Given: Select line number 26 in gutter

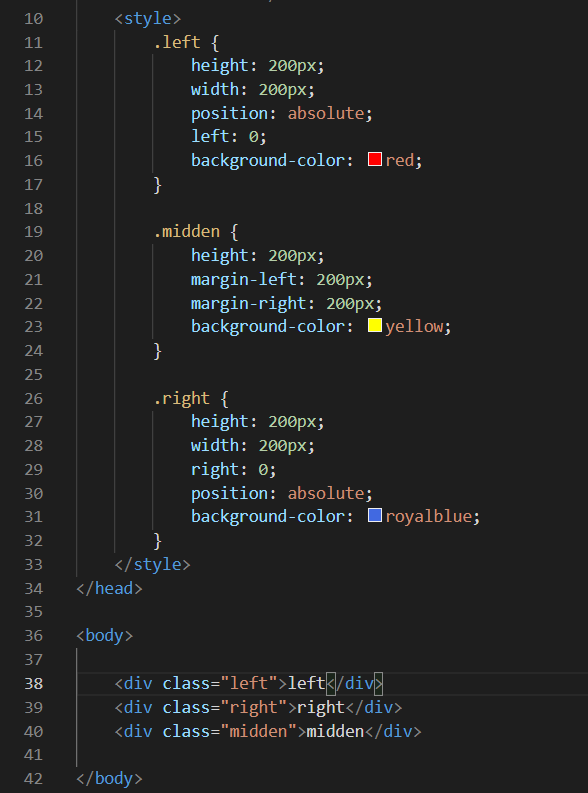Looking at the screenshot, I should (x=33, y=399).
